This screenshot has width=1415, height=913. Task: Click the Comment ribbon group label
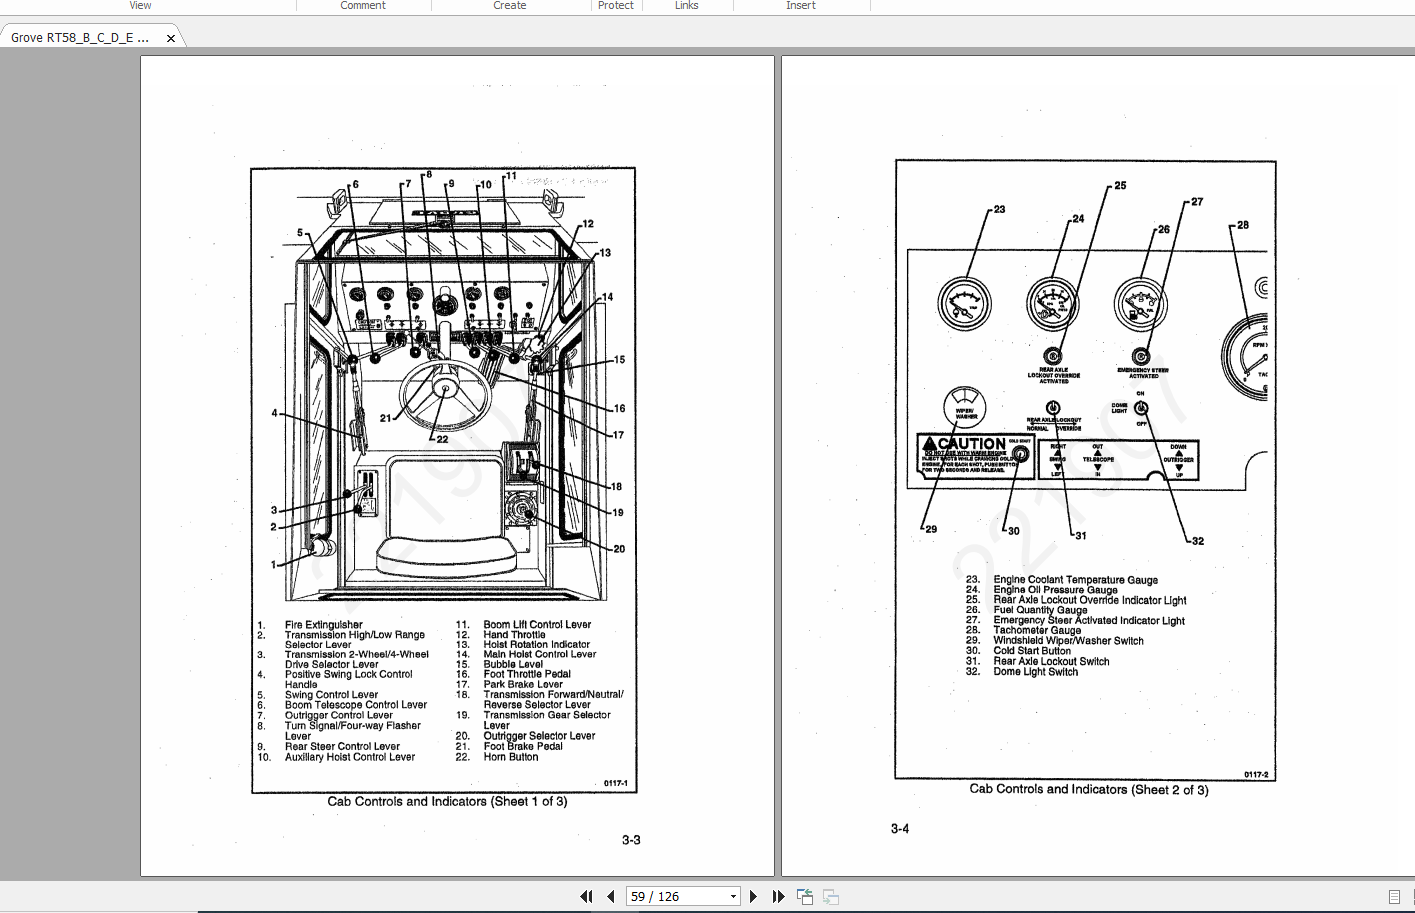tap(363, 6)
